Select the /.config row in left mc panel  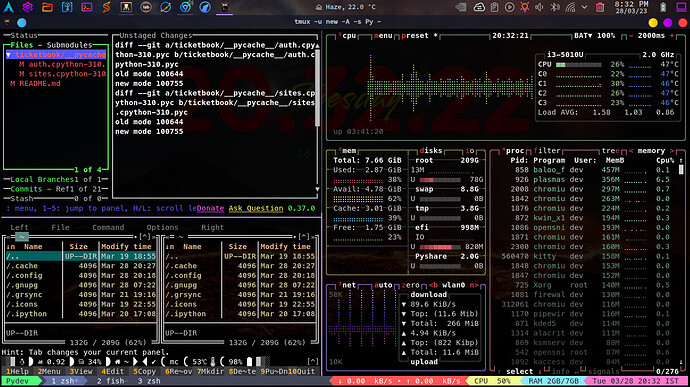click(x=80, y=276)
